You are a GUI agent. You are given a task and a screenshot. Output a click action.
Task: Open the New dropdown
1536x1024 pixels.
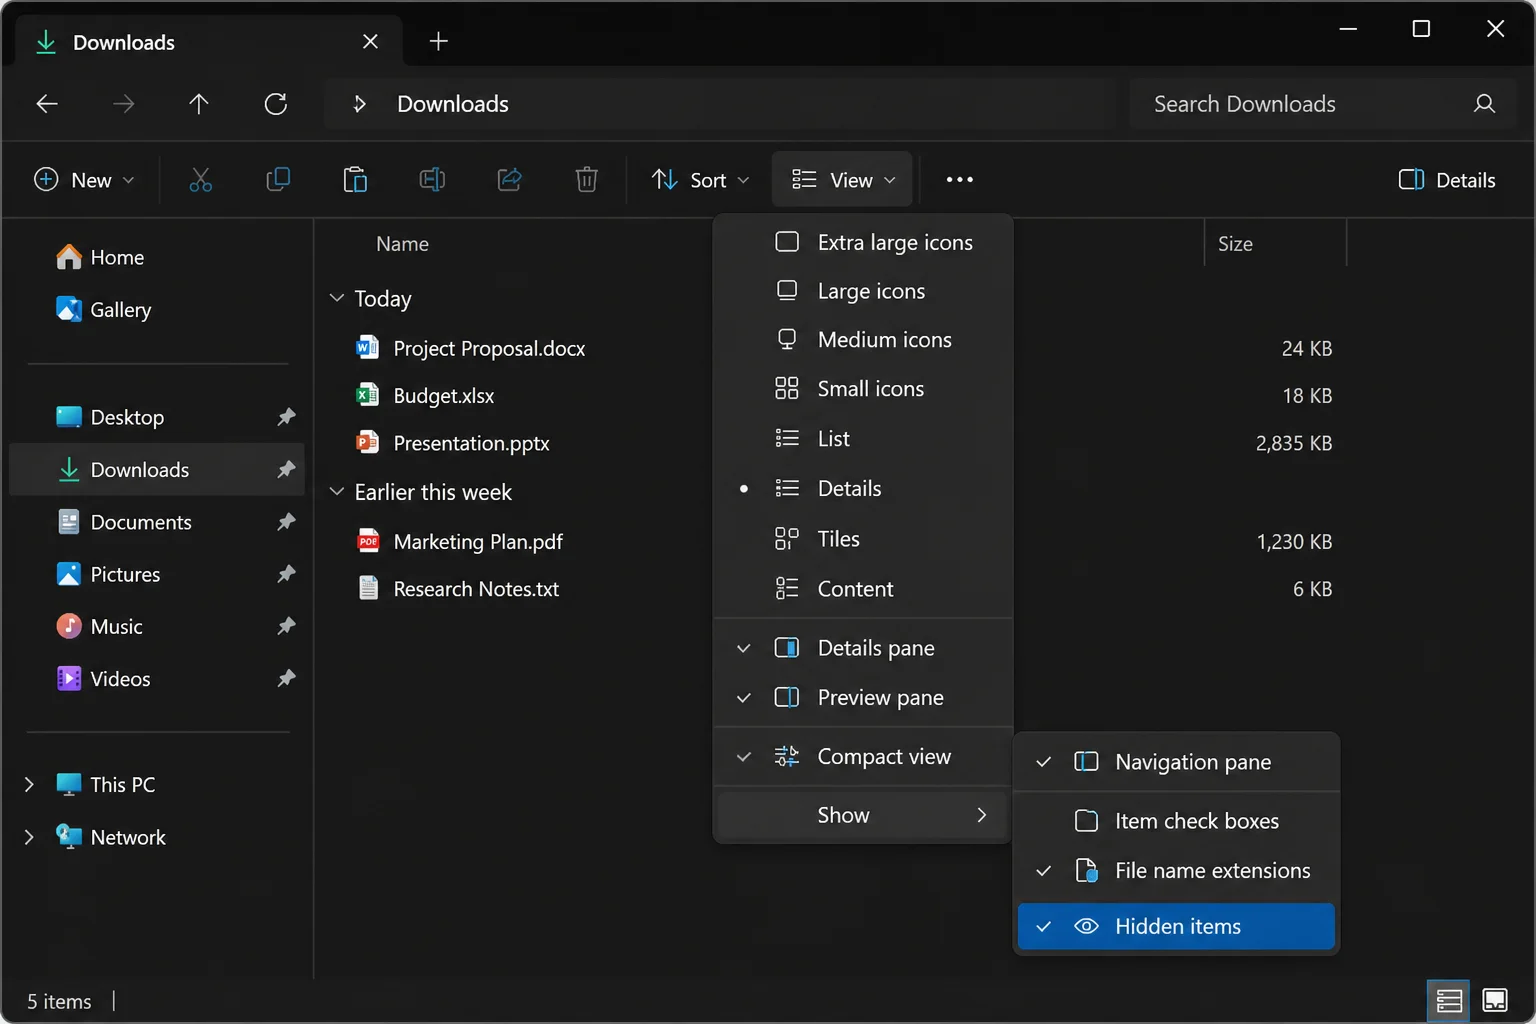pyautogui.click(x=84, y=180)
